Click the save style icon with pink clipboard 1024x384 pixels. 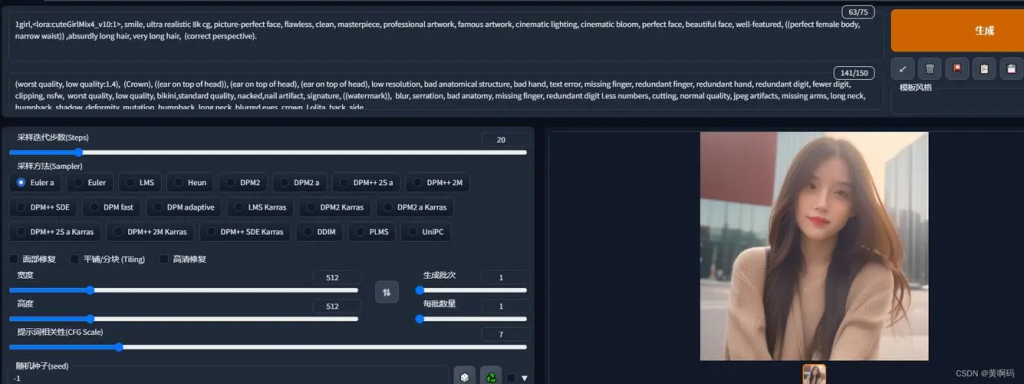pyautogui.click(x=1011, y=69)
